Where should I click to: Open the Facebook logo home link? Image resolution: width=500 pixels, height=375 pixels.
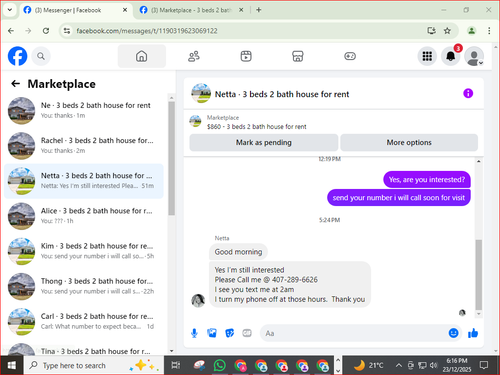pos(17,56)
